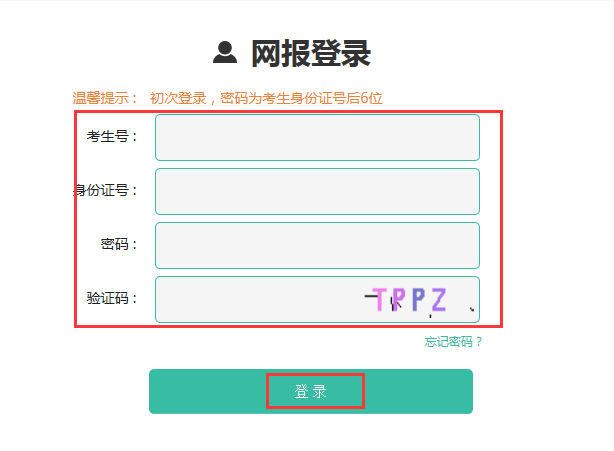Click the 密码 field label
The image size is (614, 451).
pos(119,245)
